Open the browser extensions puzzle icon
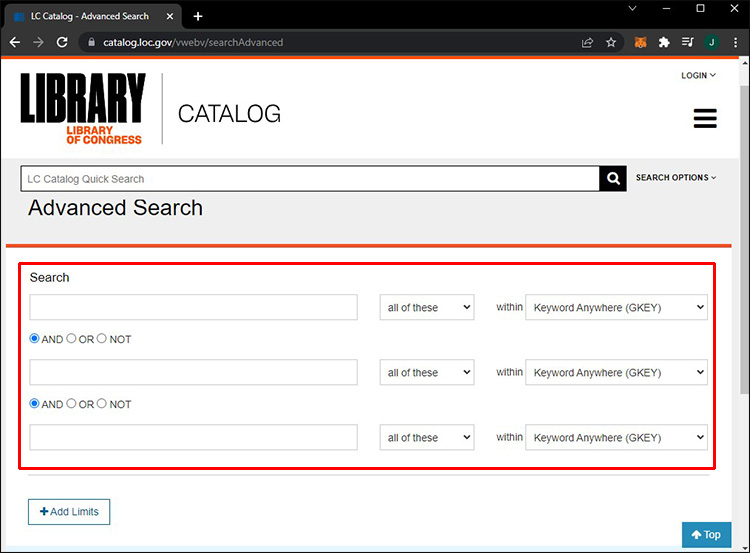The height and width of the screenshot is (553, 750). coord(664,43)
